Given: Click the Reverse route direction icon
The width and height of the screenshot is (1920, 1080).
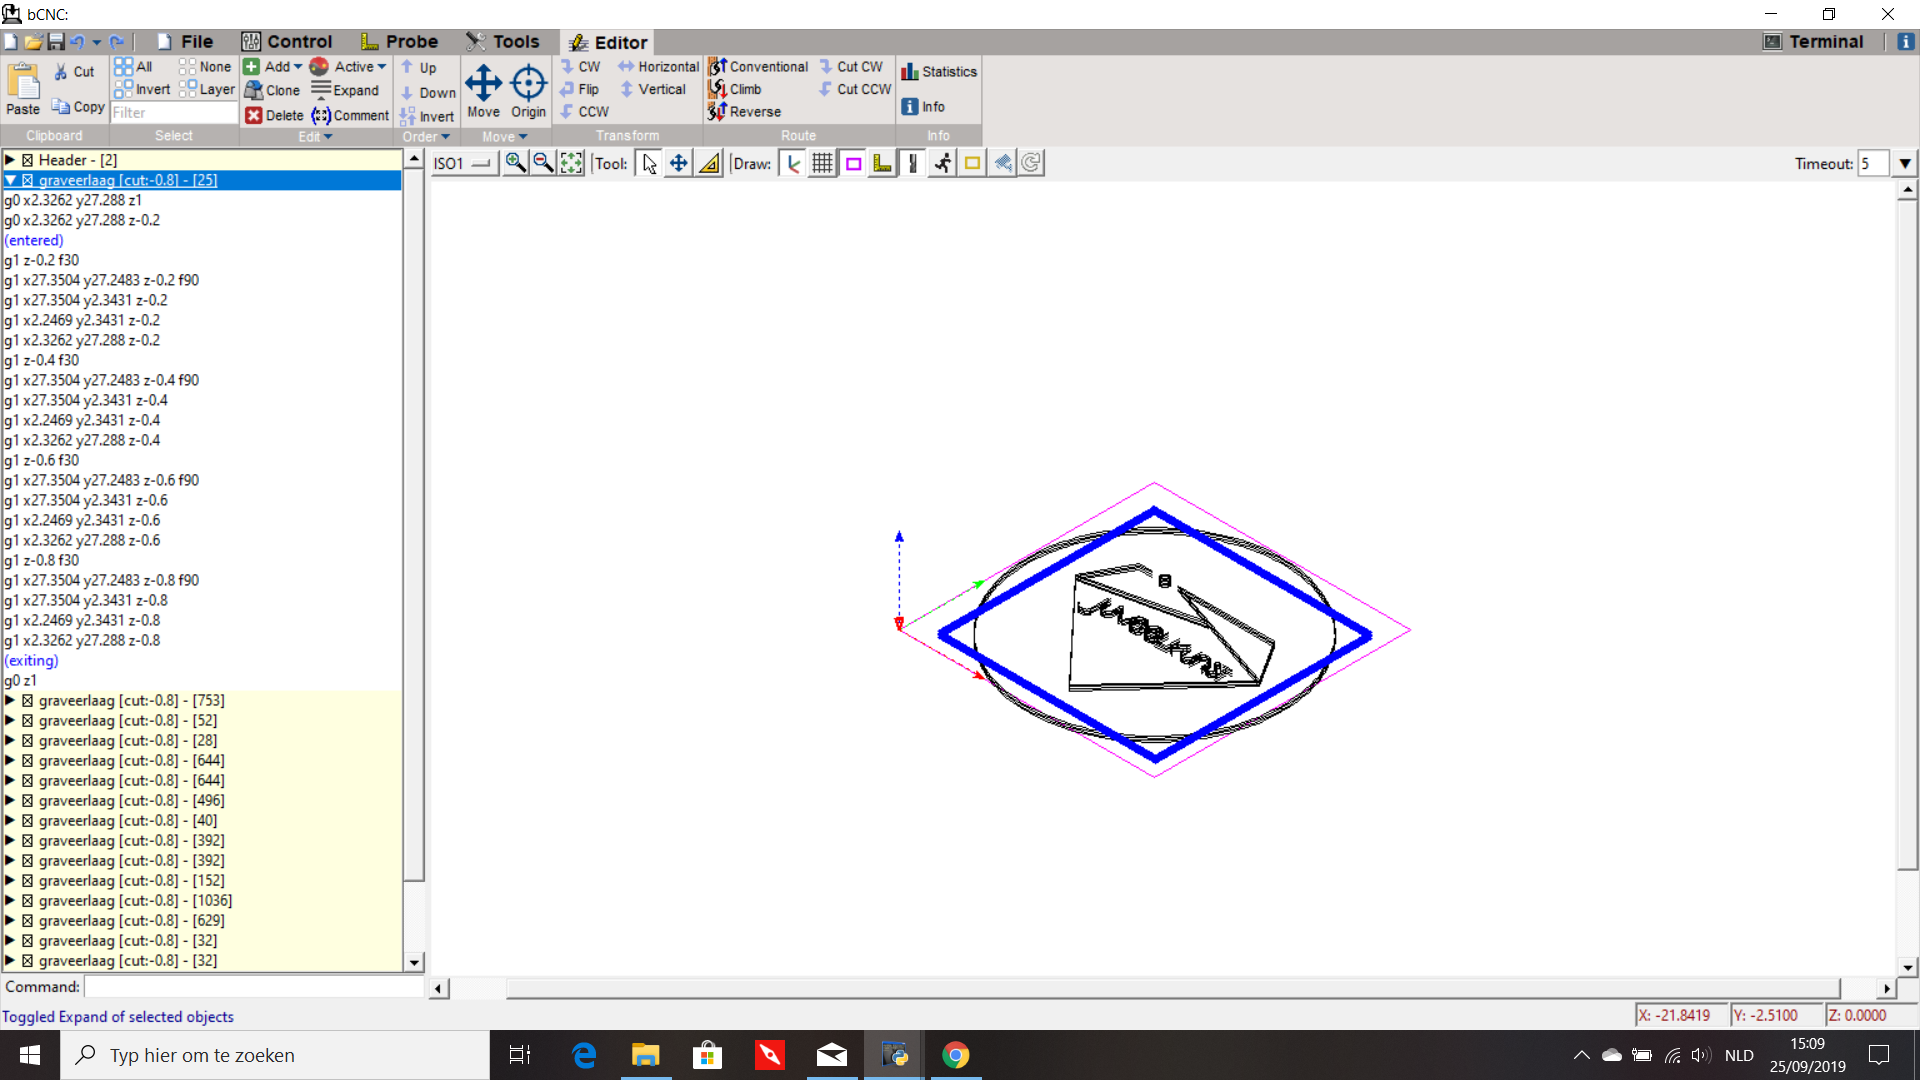Looking at the screenshot, I should (744, 112).
